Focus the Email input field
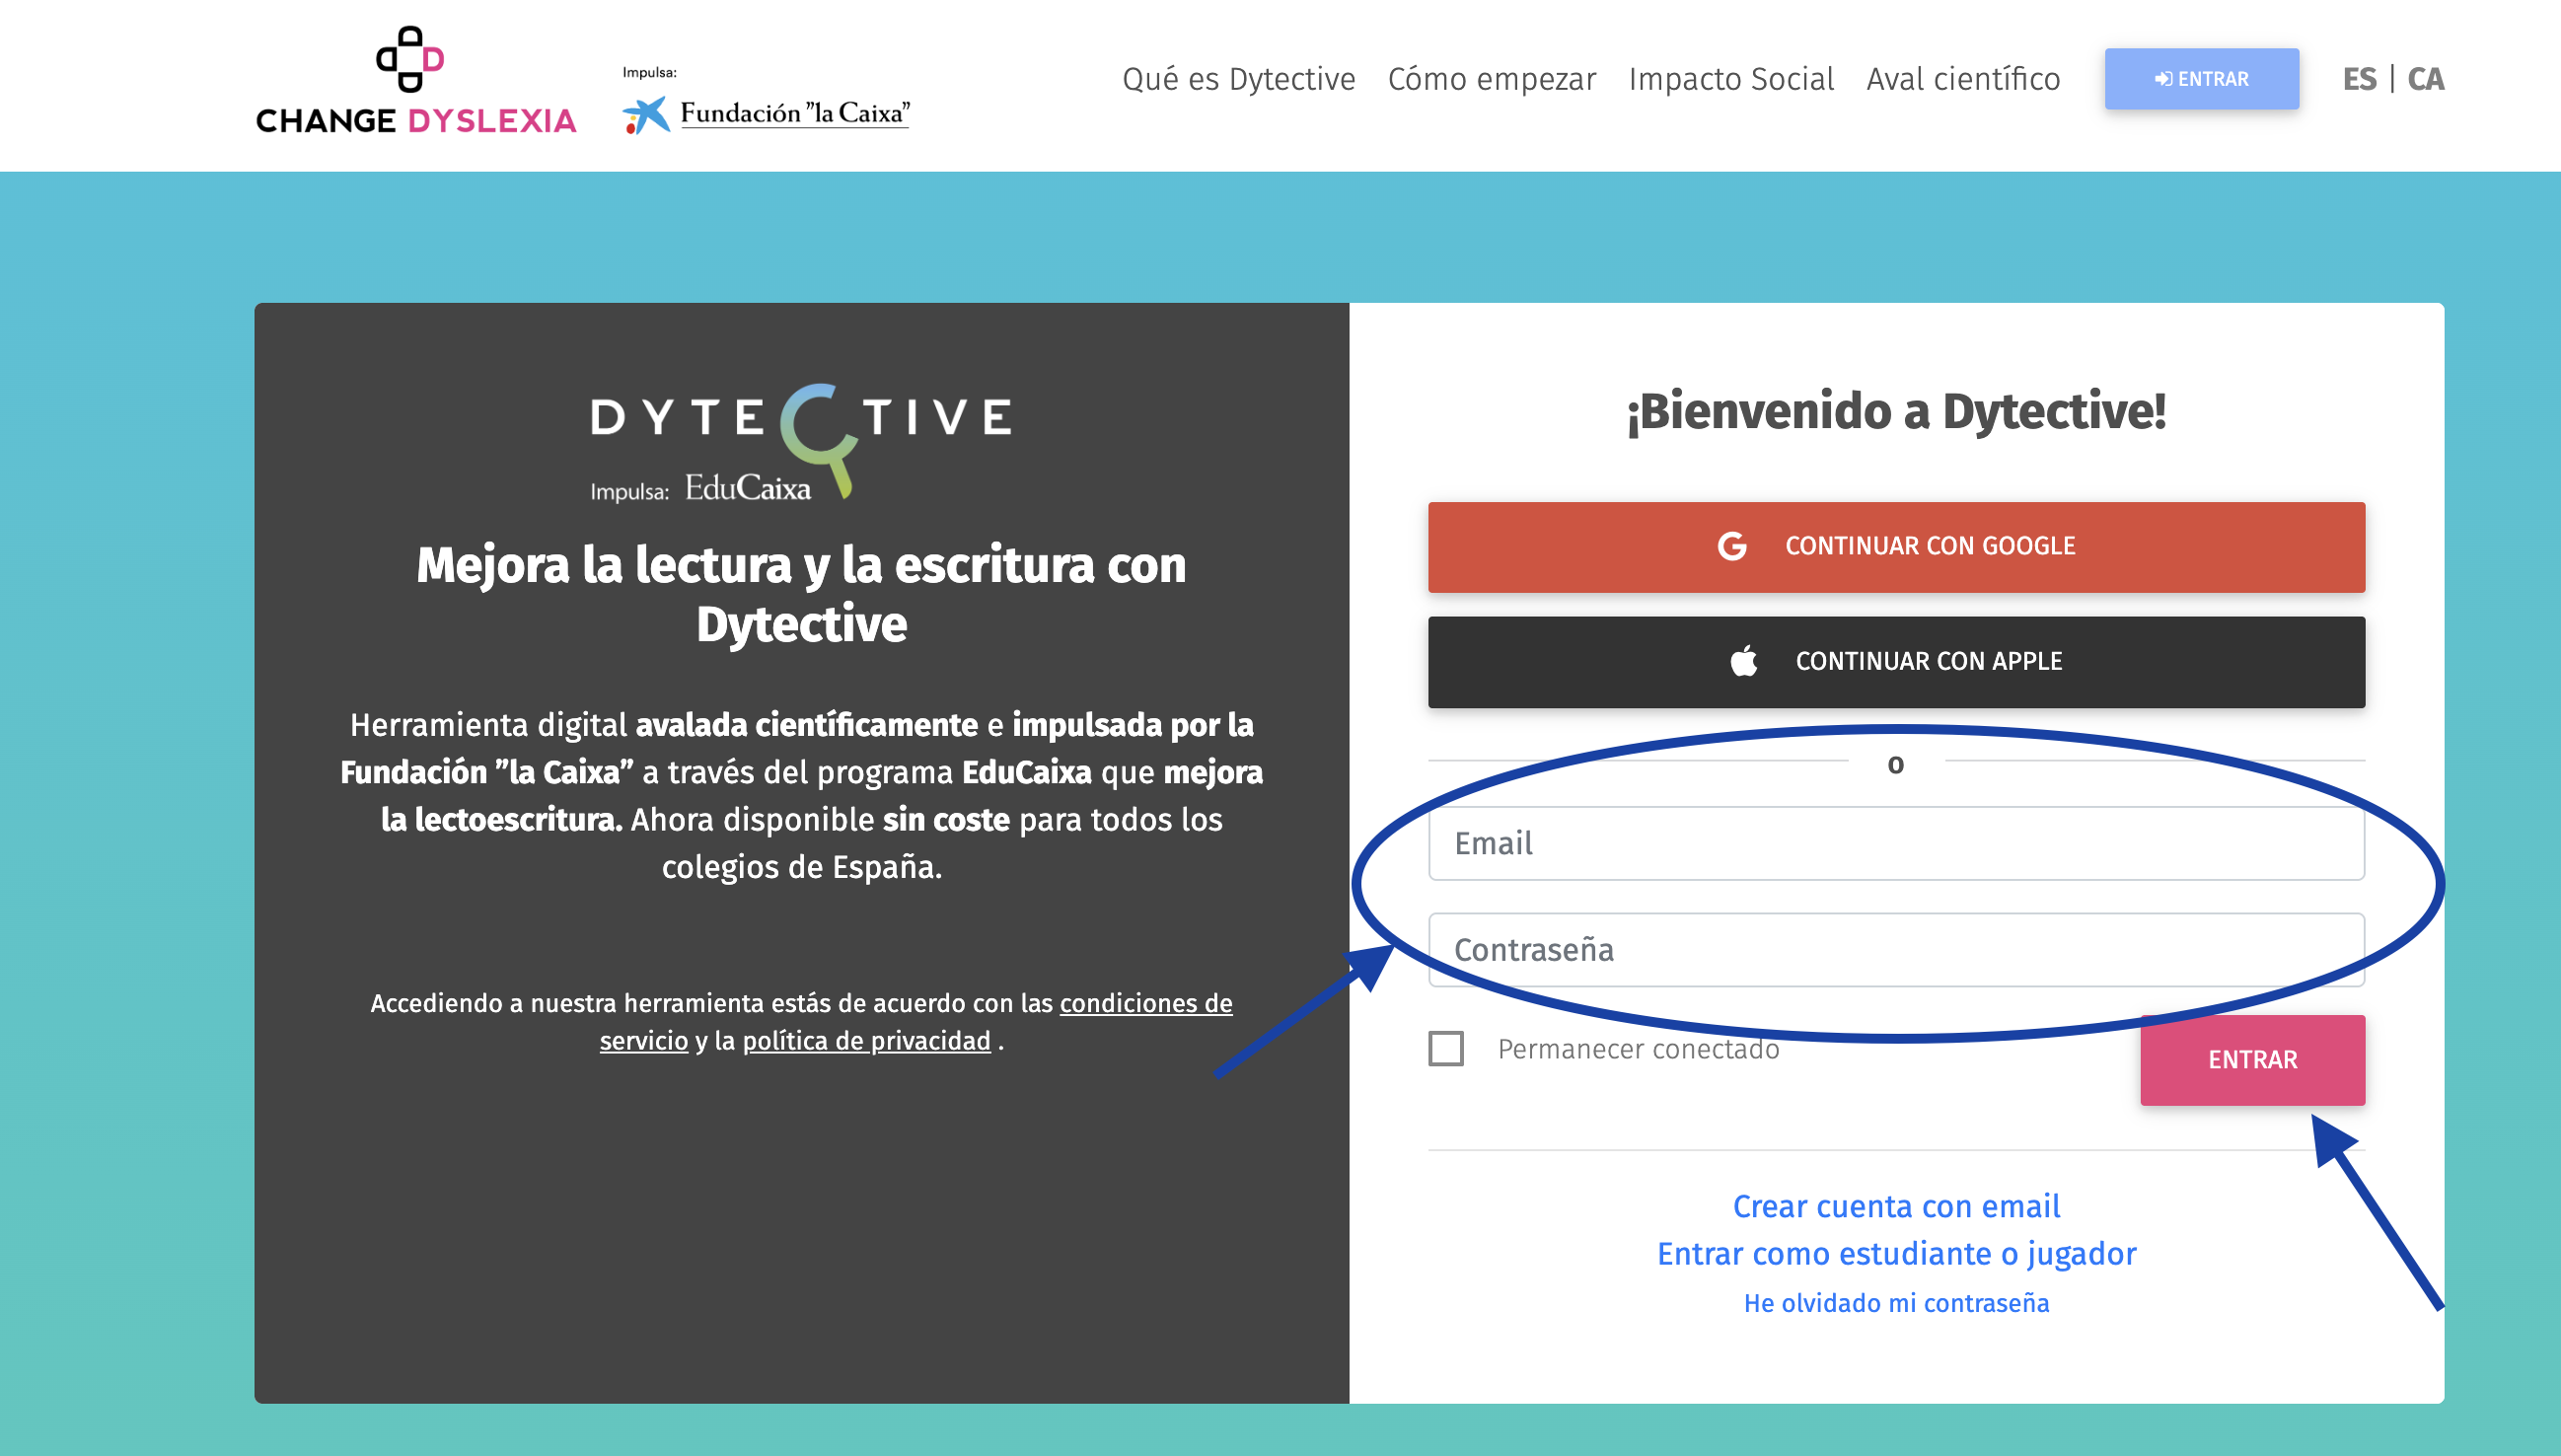The width and height of the screenshot is (2561, 1456). pos(1896,843)
